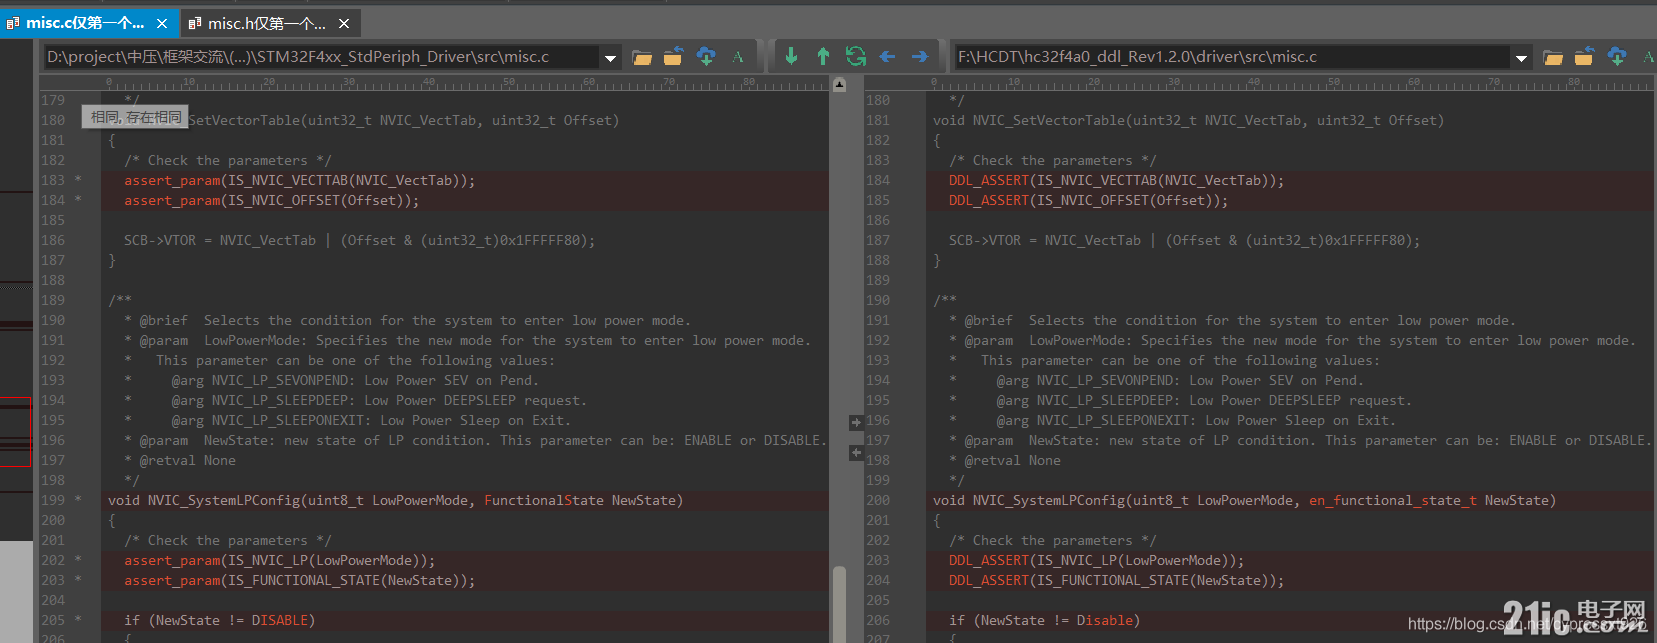Click right-pointing copy arrow in center gutter
The height and width of the screenshot is (643, 1657).
click(x=856, y=422)
